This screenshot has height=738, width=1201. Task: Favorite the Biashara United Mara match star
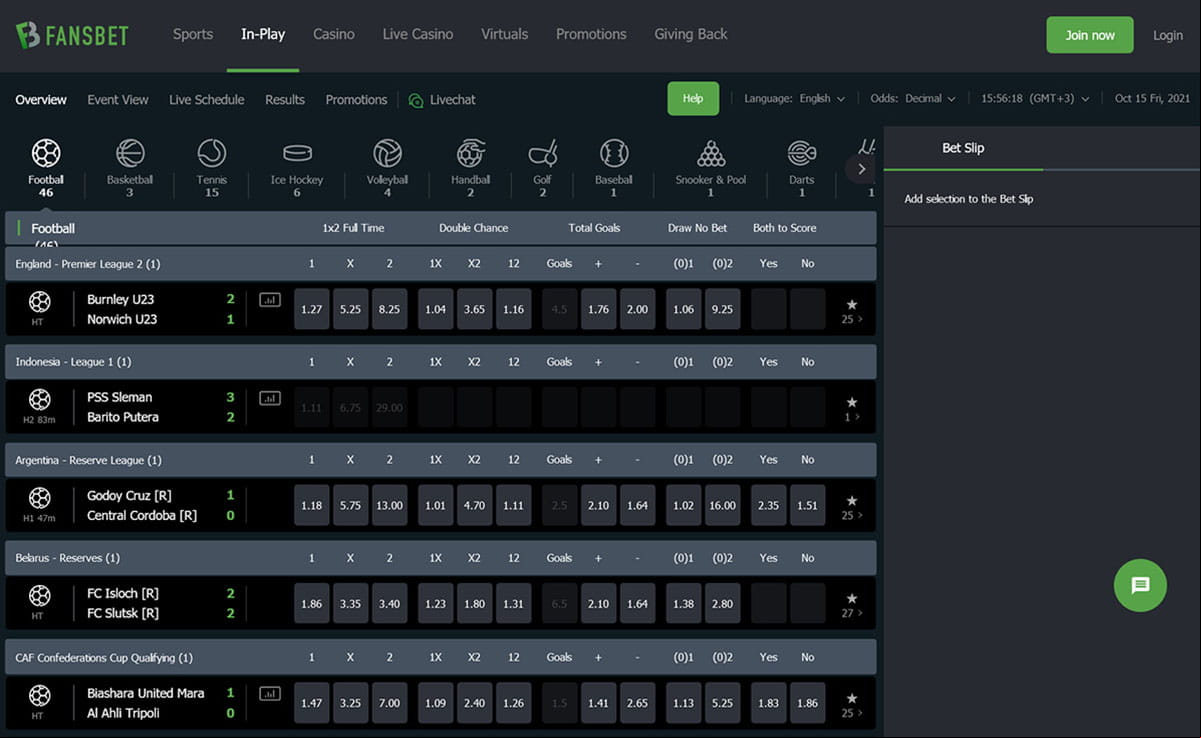pos(852,698)
